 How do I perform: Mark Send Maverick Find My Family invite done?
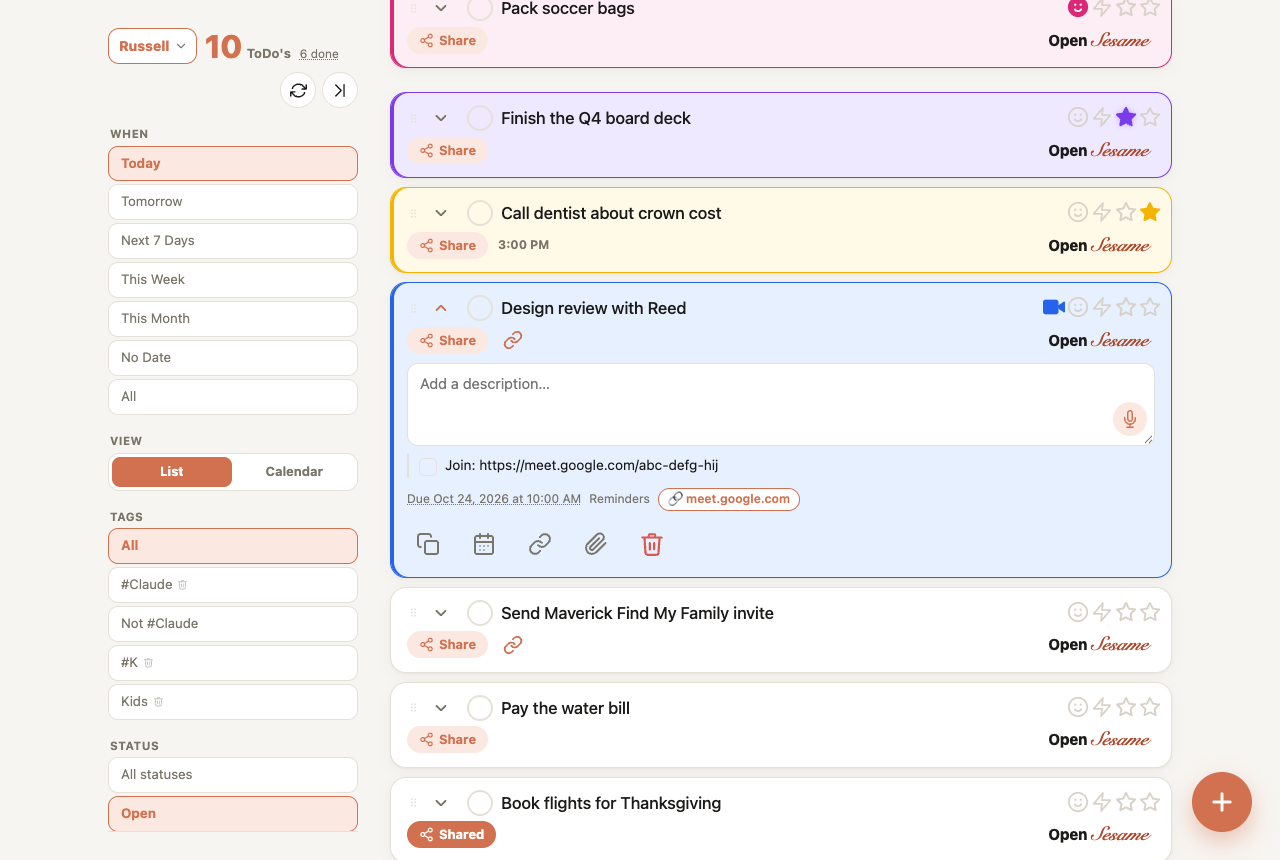480,613
